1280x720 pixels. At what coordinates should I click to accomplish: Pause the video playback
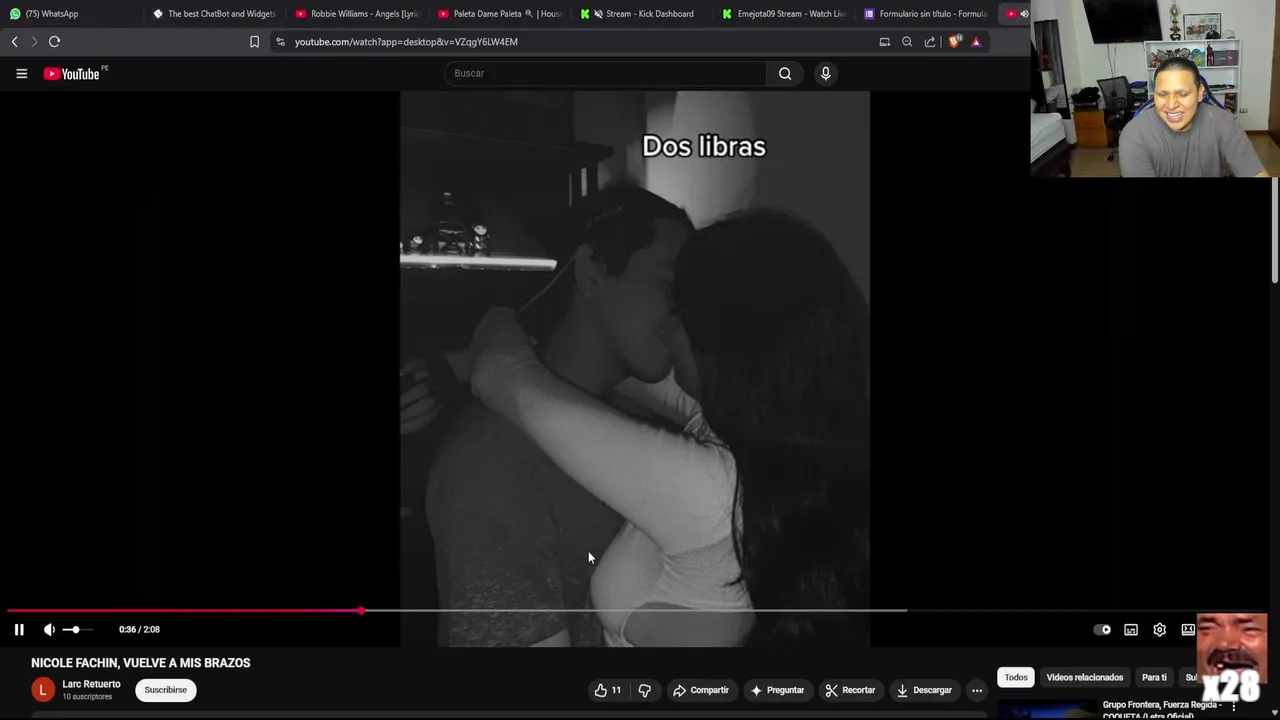coord(19,629)
